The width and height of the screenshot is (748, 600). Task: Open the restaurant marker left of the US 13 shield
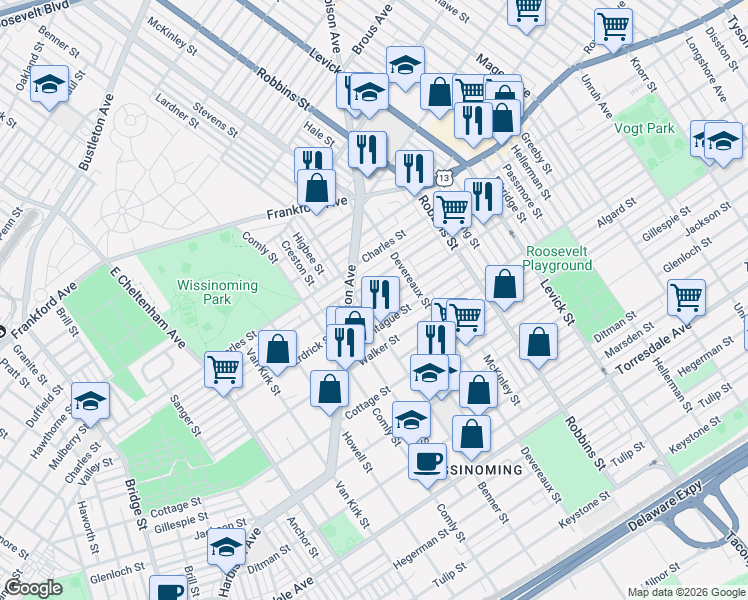coord(415,169)
